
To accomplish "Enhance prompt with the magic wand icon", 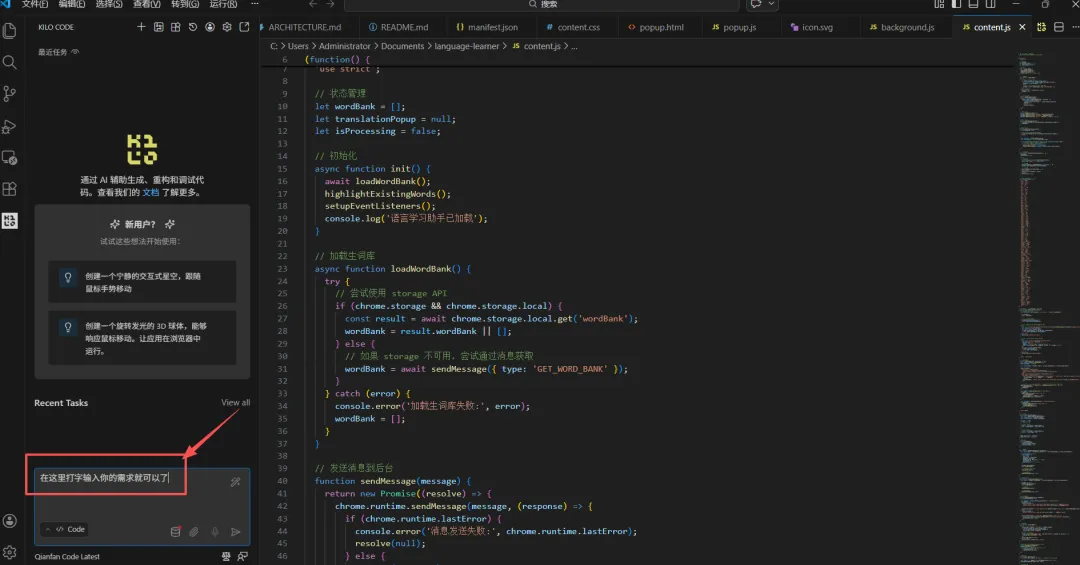I will (236, 482).
